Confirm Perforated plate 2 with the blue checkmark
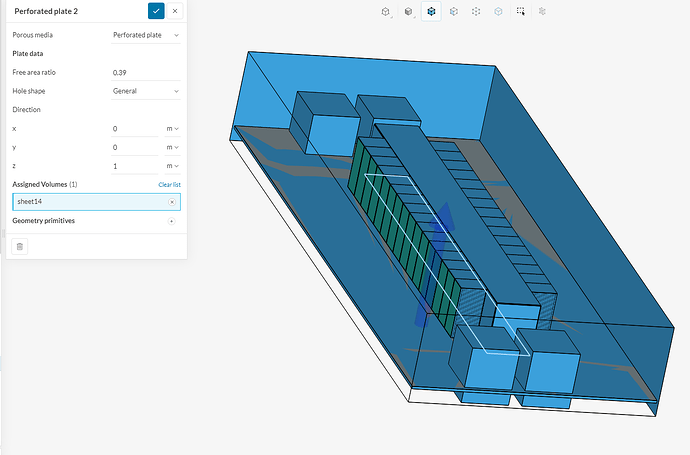This screenshot has width=690, height=455. point(156,11)
